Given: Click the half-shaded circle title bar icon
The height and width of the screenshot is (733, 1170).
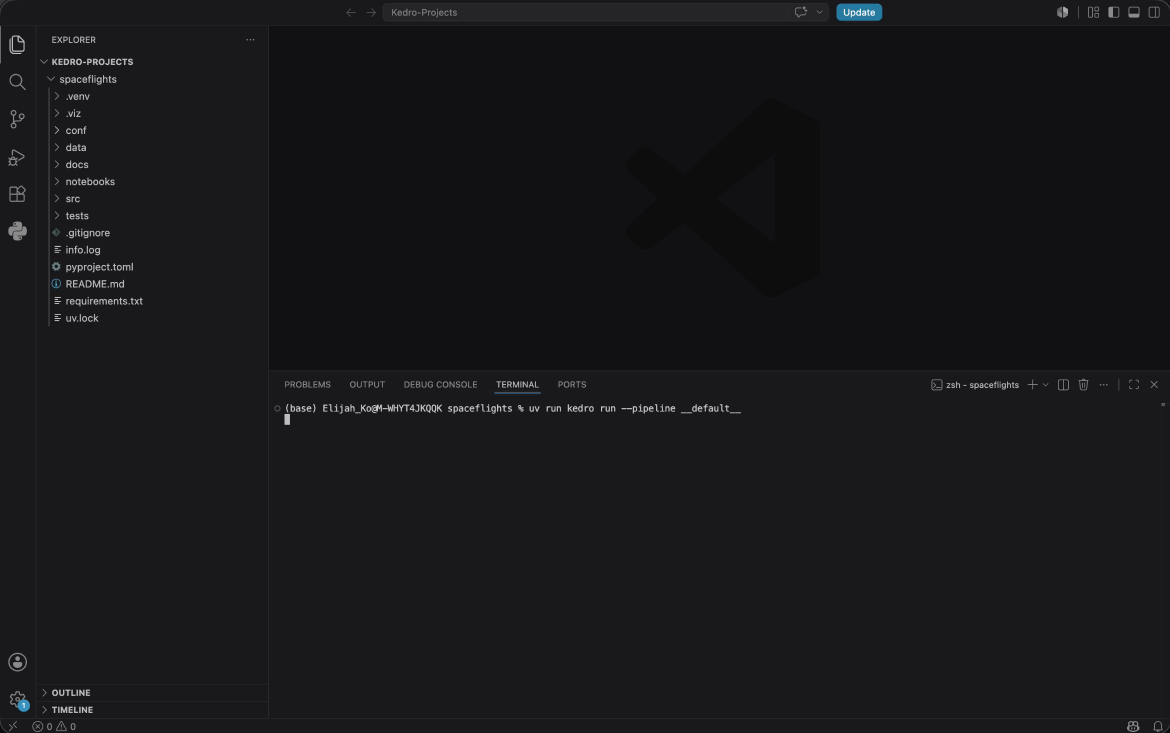Looking at the screenshot, I should tap(1063, 12).
